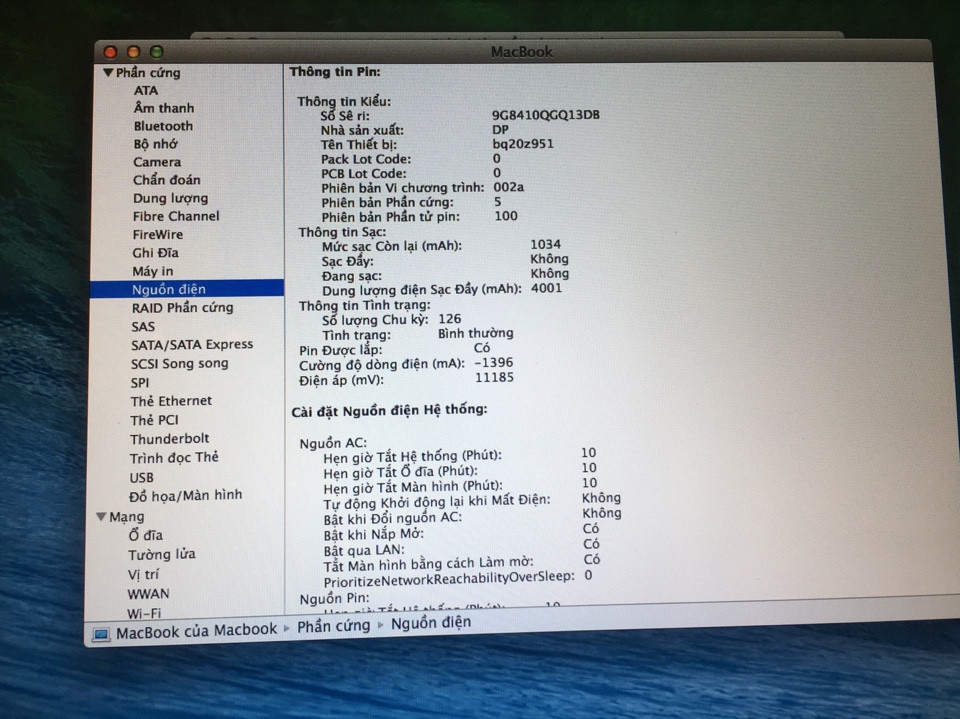Select Bluetooth in the sidebar
The height and width of the screenshot is (719, 960).
[163, 126]
